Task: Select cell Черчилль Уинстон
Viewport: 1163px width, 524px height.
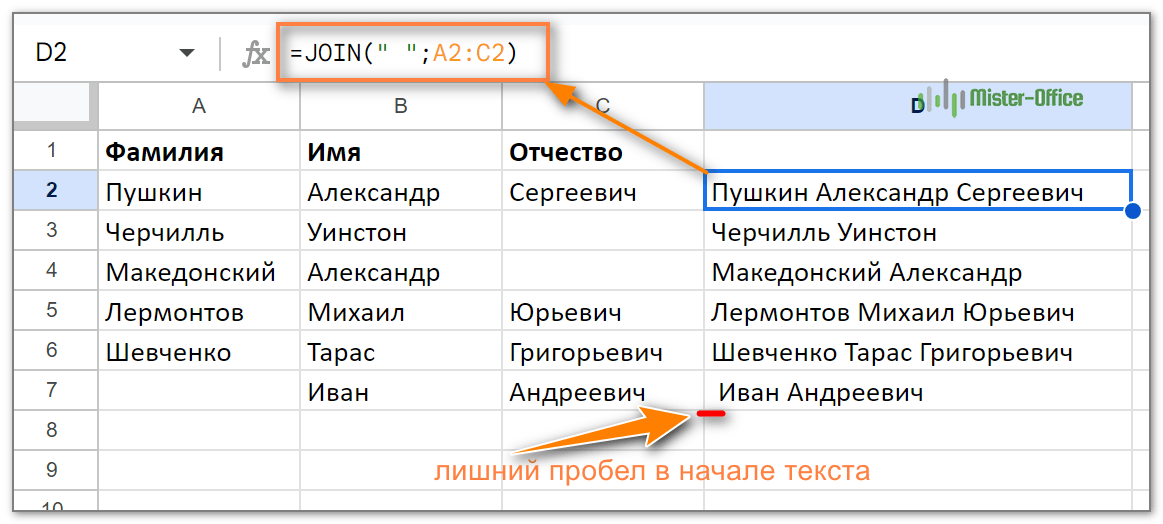Action: (x=917, y=231)
